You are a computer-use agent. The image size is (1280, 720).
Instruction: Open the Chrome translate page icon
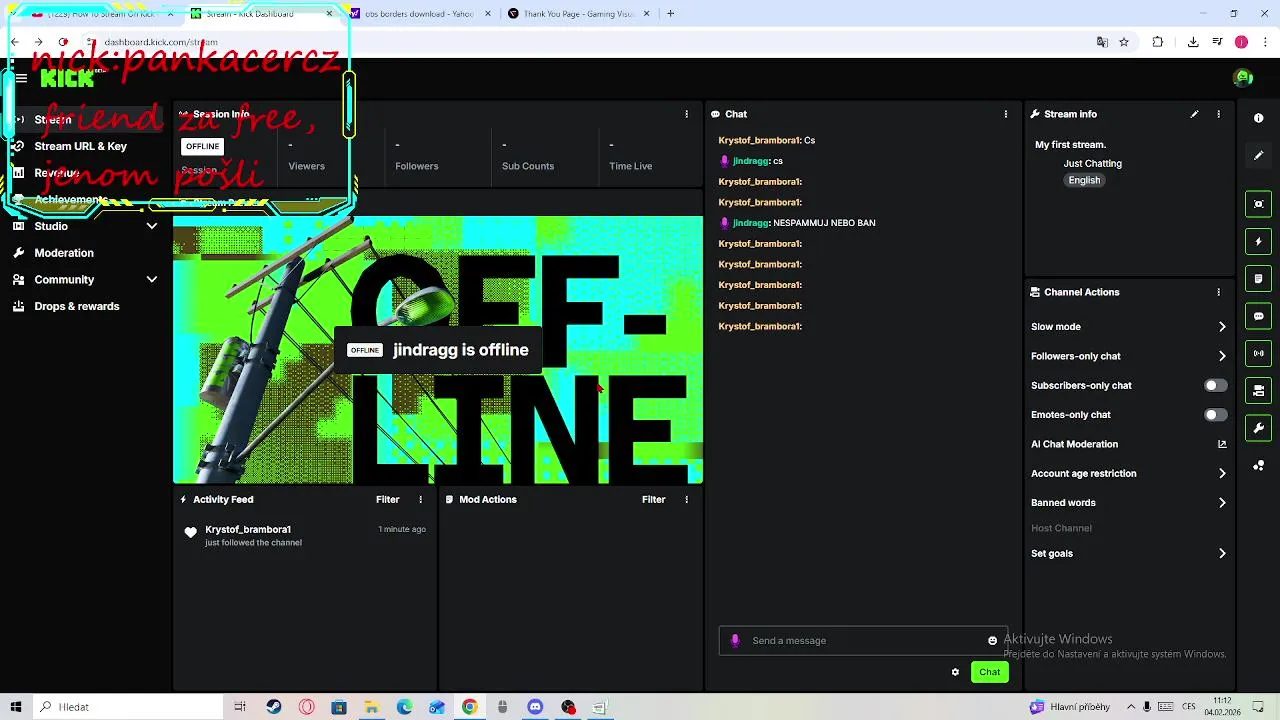pyautogui.click(x=1102, y=42)
